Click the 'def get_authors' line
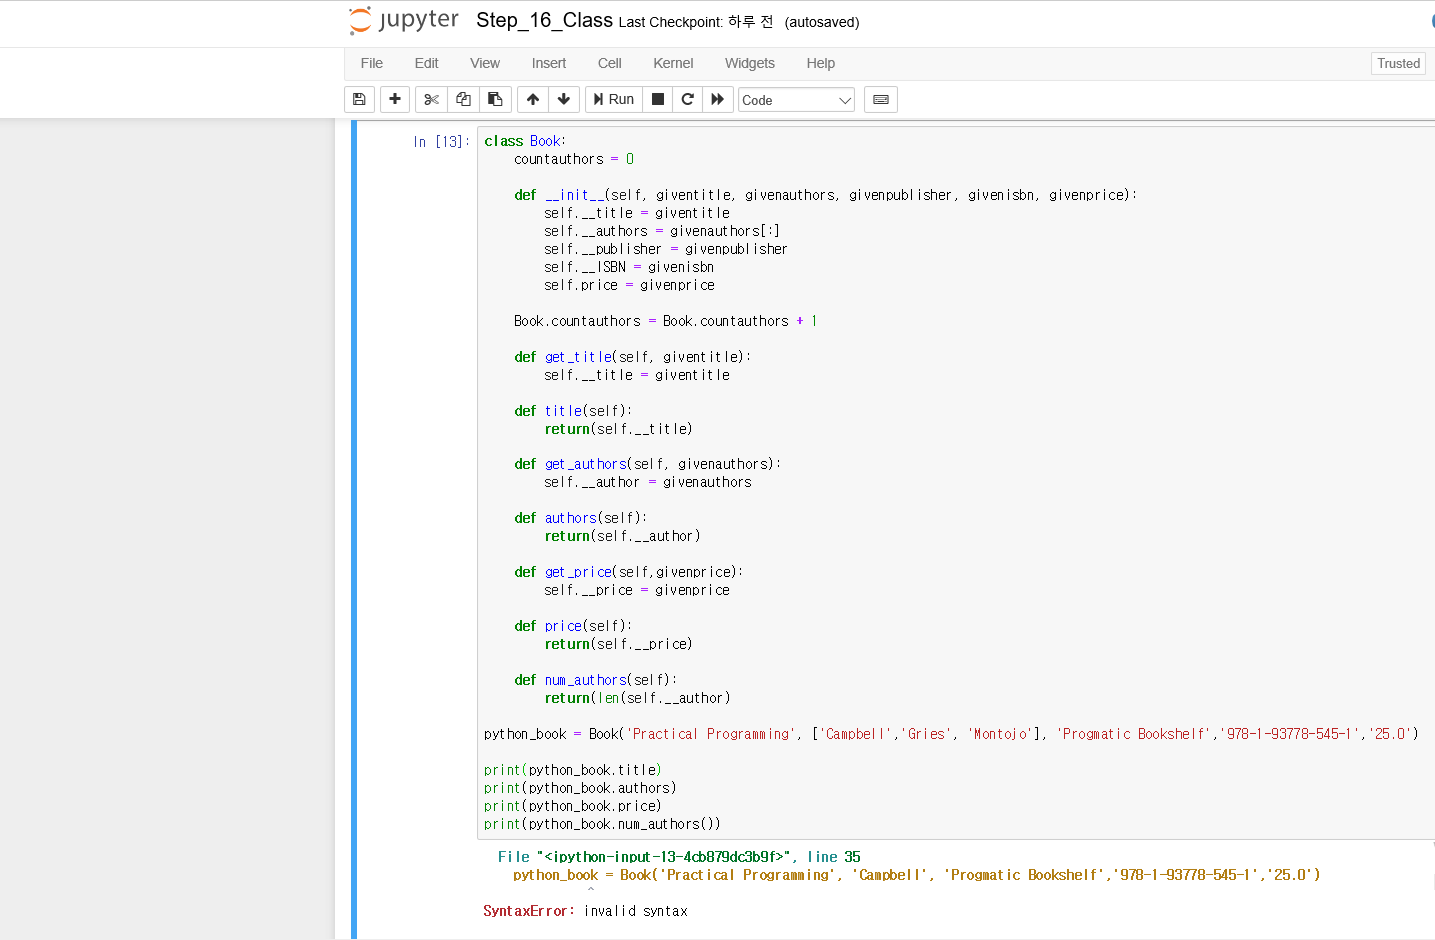The image size is (1435, 940). point(647,464)
